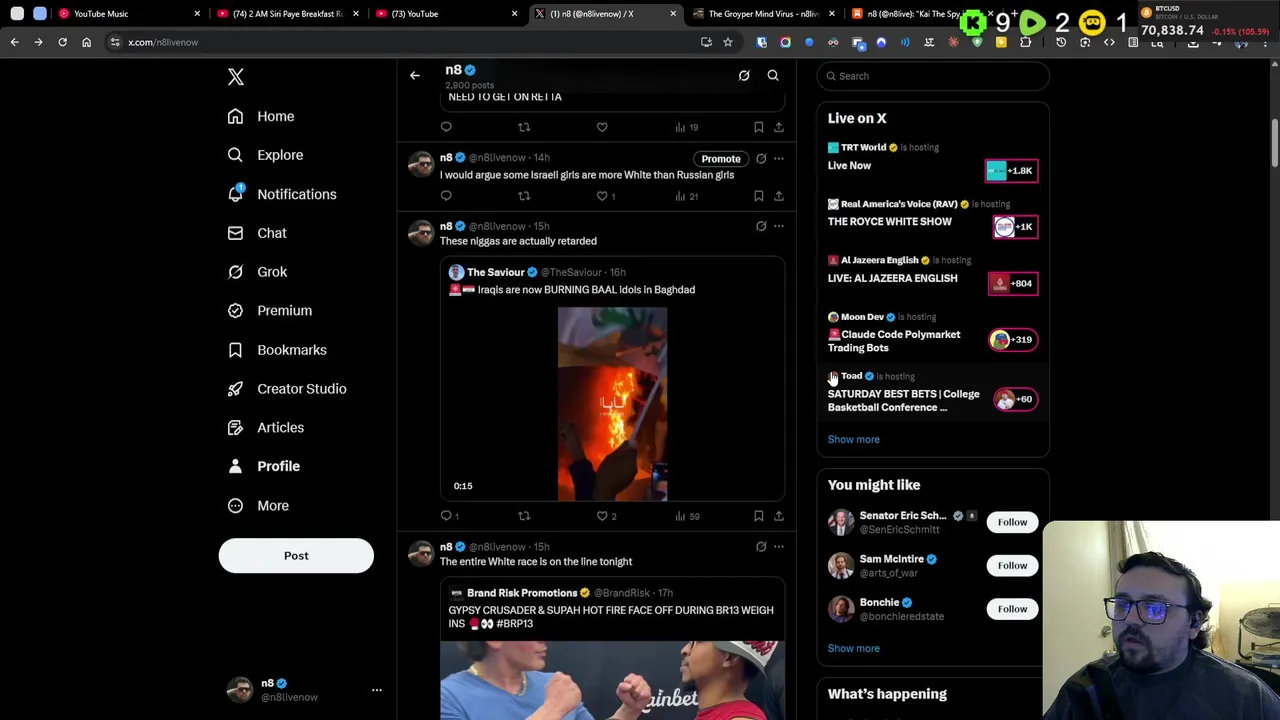
Task: Bookmark the Israeli girls post
Action: 759,196
